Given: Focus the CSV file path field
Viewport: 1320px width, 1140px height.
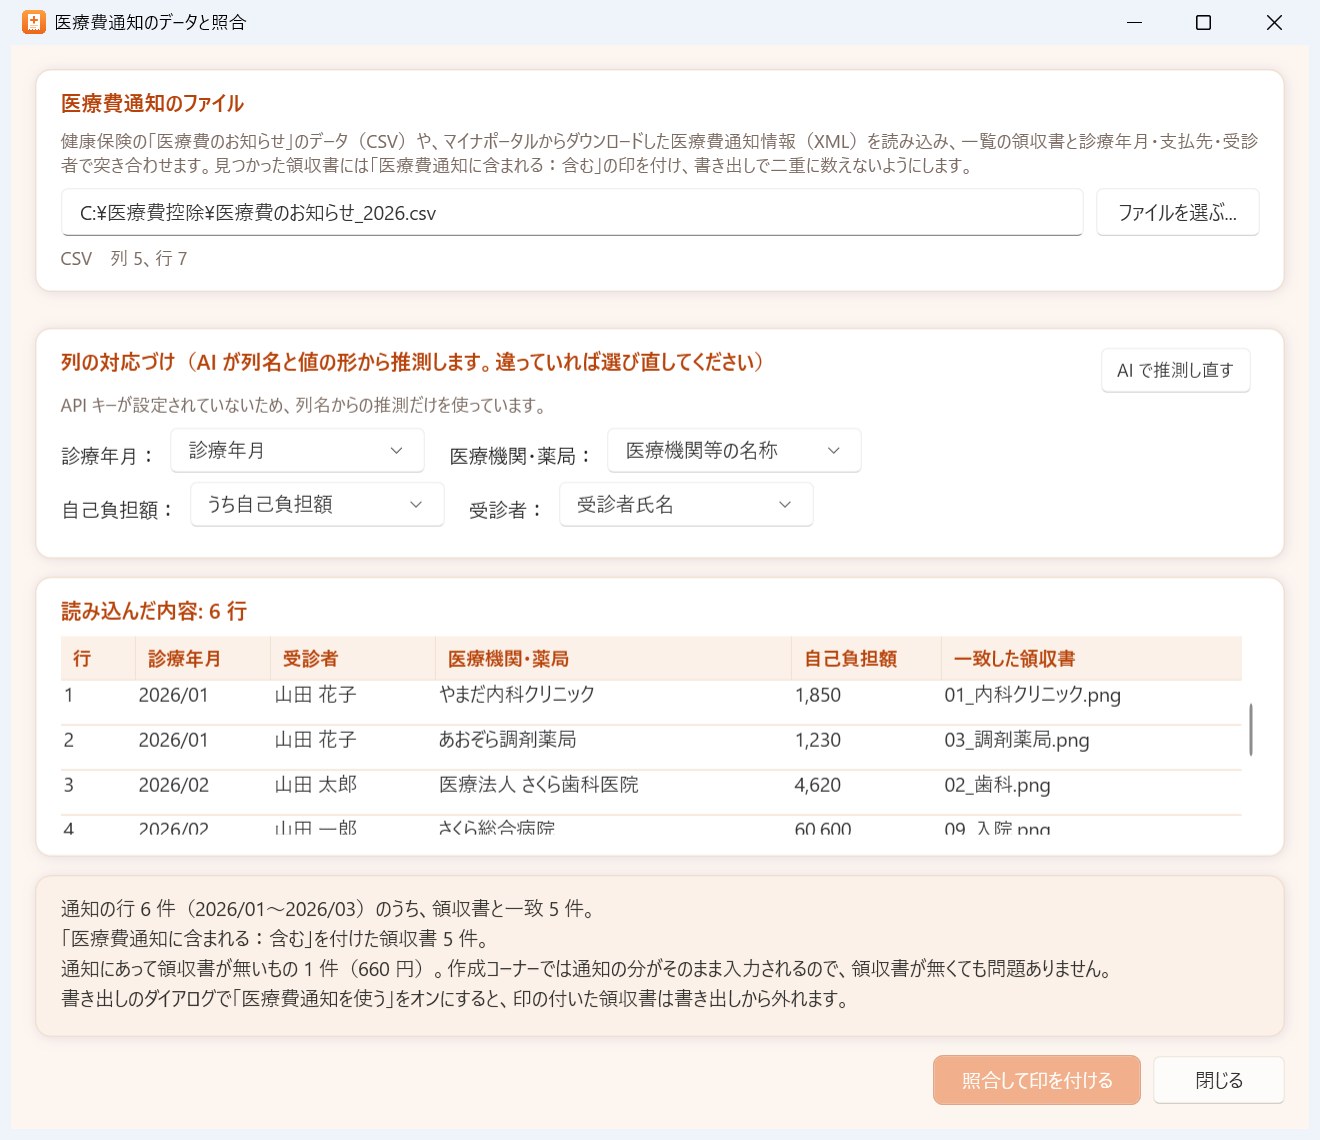Looking at the screenshot, I should tap(572, 213).
